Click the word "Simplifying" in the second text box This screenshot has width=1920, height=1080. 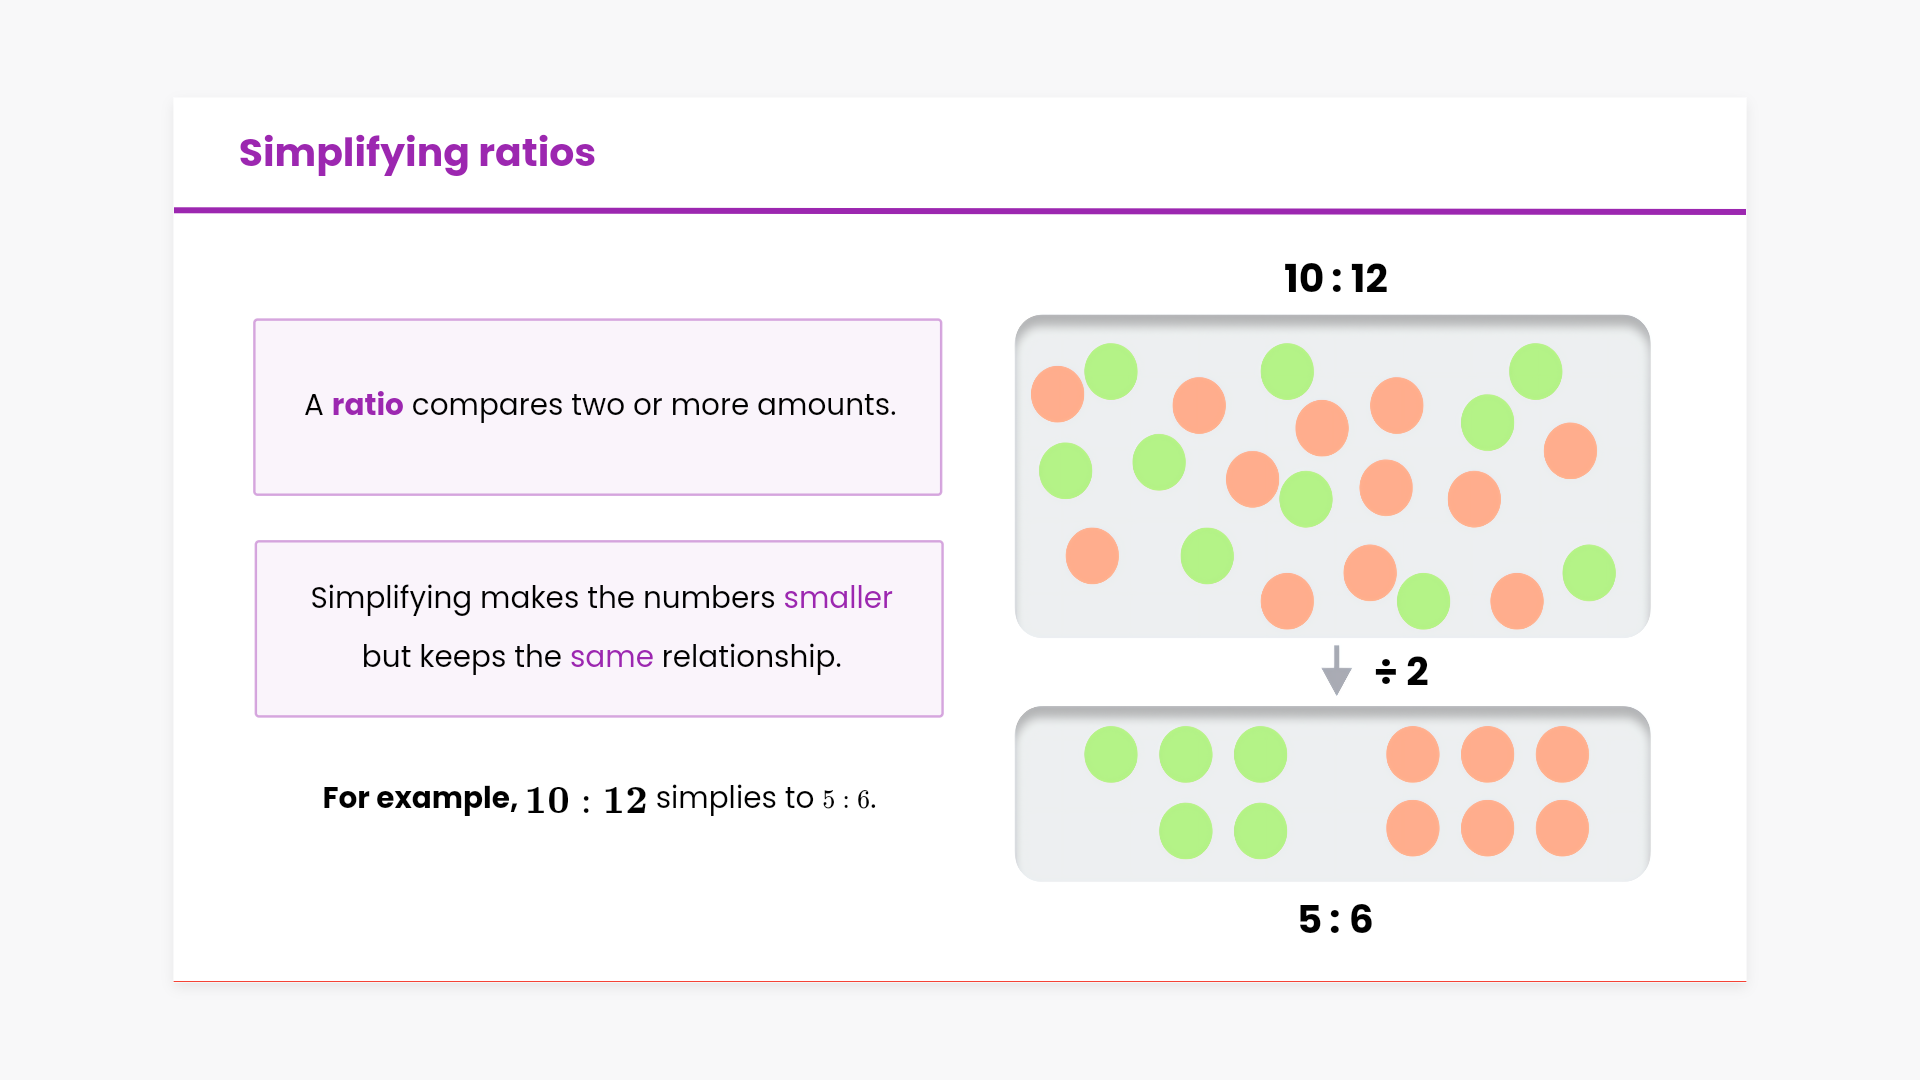[x=390, y=598]
